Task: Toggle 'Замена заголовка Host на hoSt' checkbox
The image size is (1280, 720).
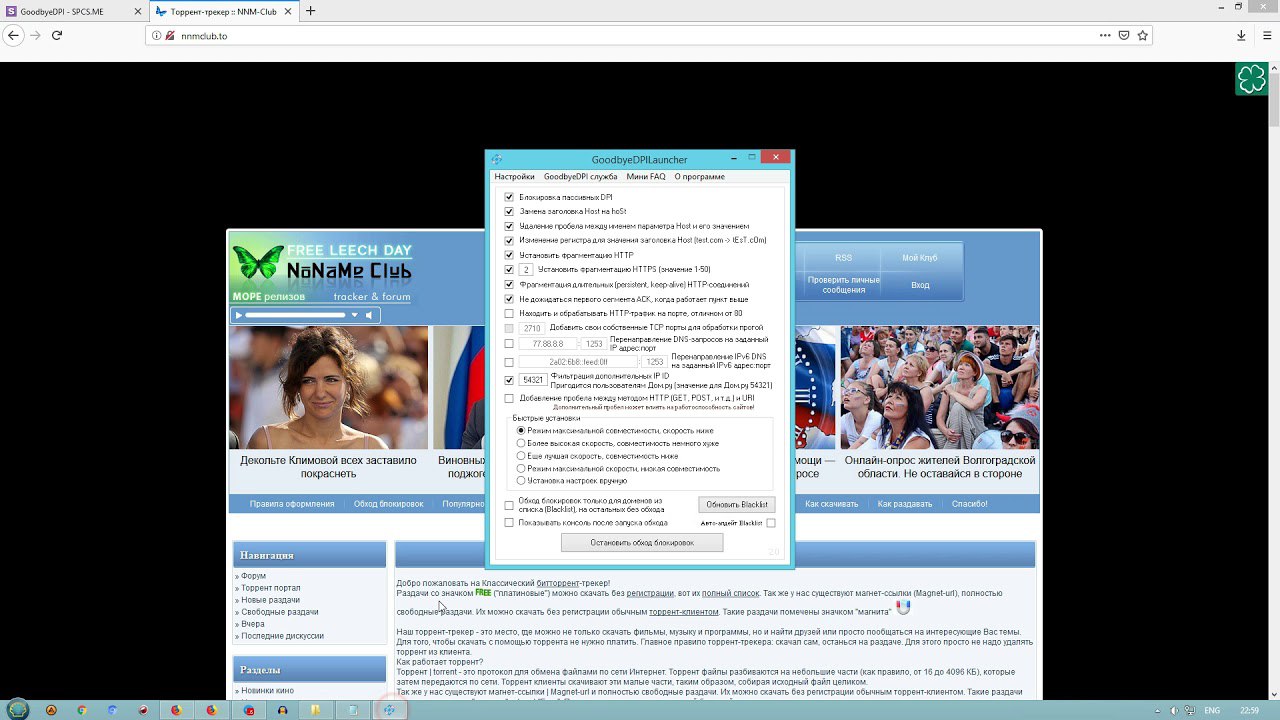Action: click(x=509, y=211)
